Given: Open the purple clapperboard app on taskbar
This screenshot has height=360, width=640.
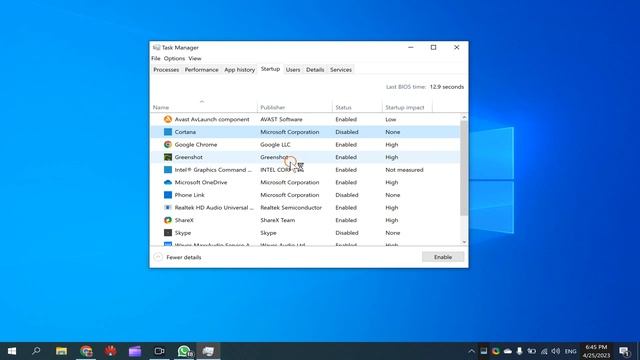Looking at the screenshot, I should [135, 351].
